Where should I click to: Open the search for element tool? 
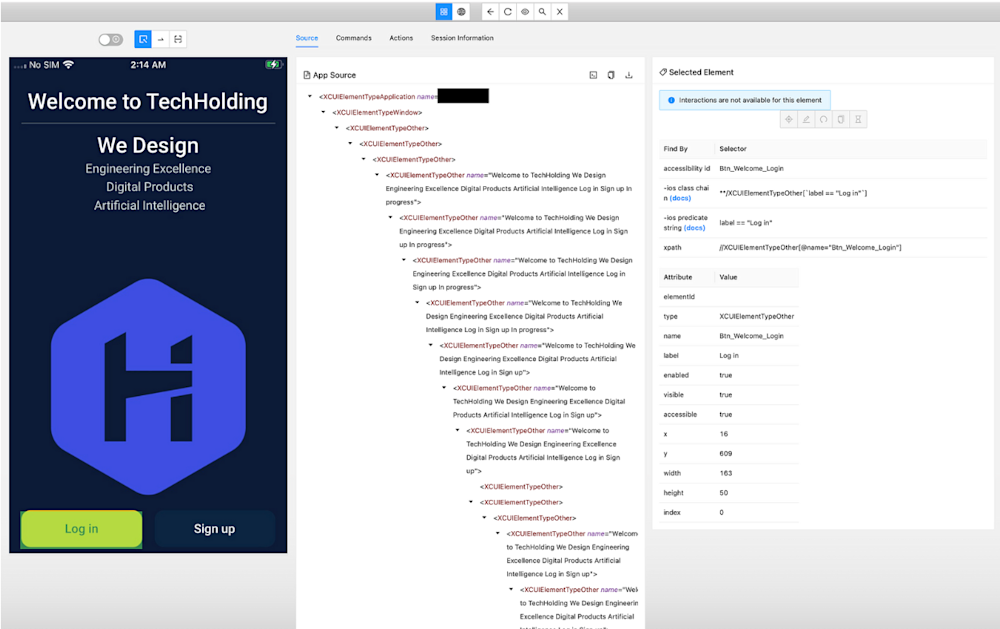click(542, 12)
